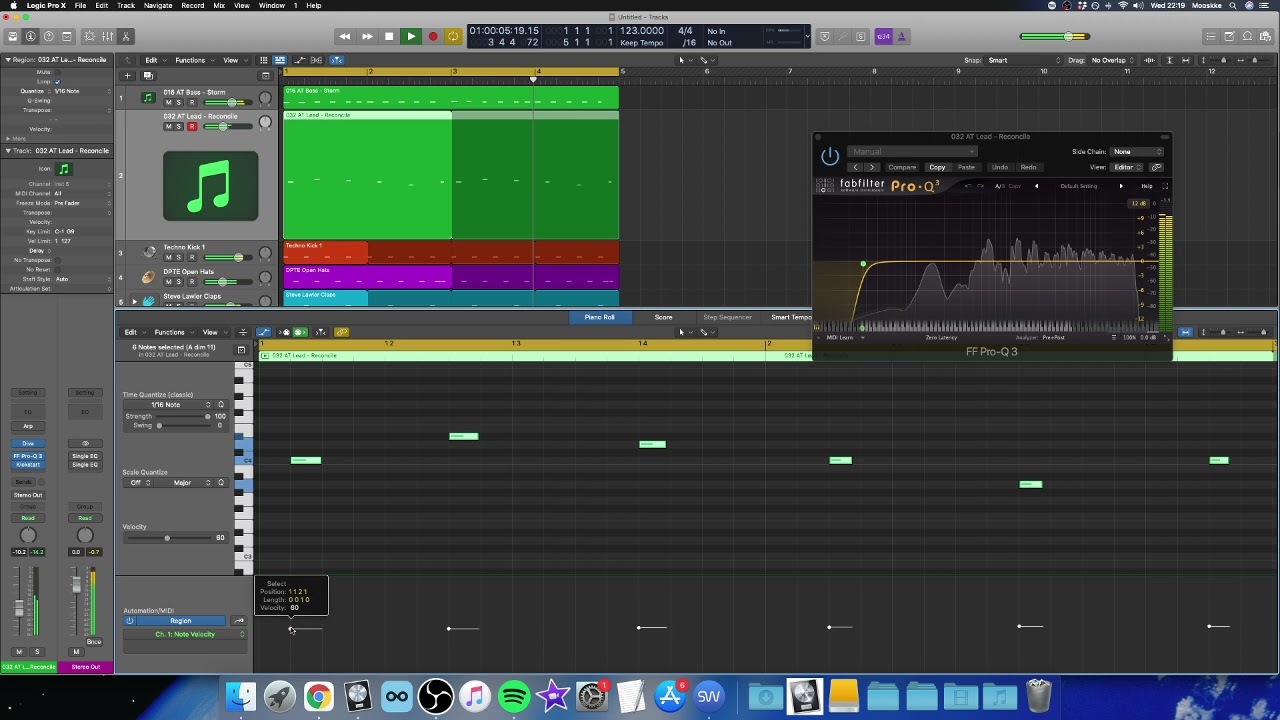Mute the Techno Kick 1 track
The image size is (1280, 720).
pyautogui.click(x=168, y=258)
